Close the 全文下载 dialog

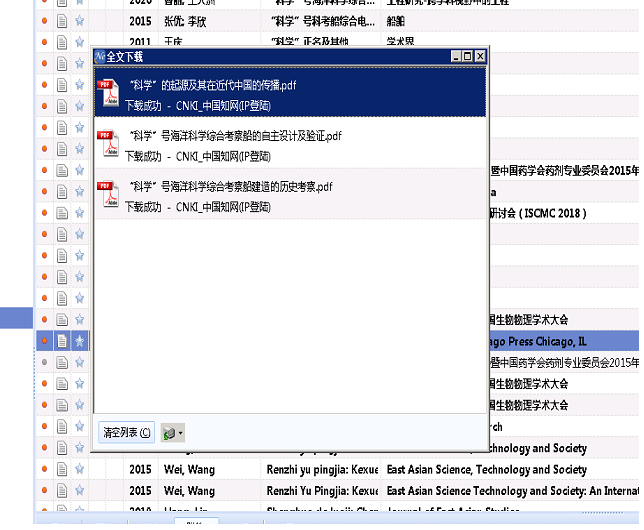click(x=480, y=56)
